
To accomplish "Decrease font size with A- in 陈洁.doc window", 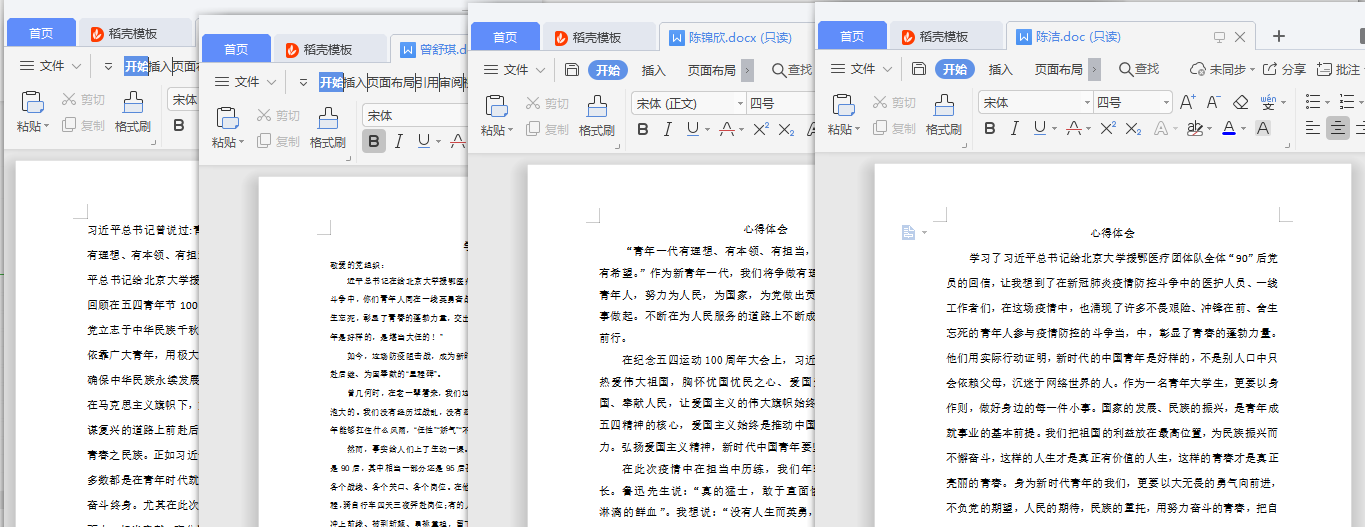I will click(1213, 102).
